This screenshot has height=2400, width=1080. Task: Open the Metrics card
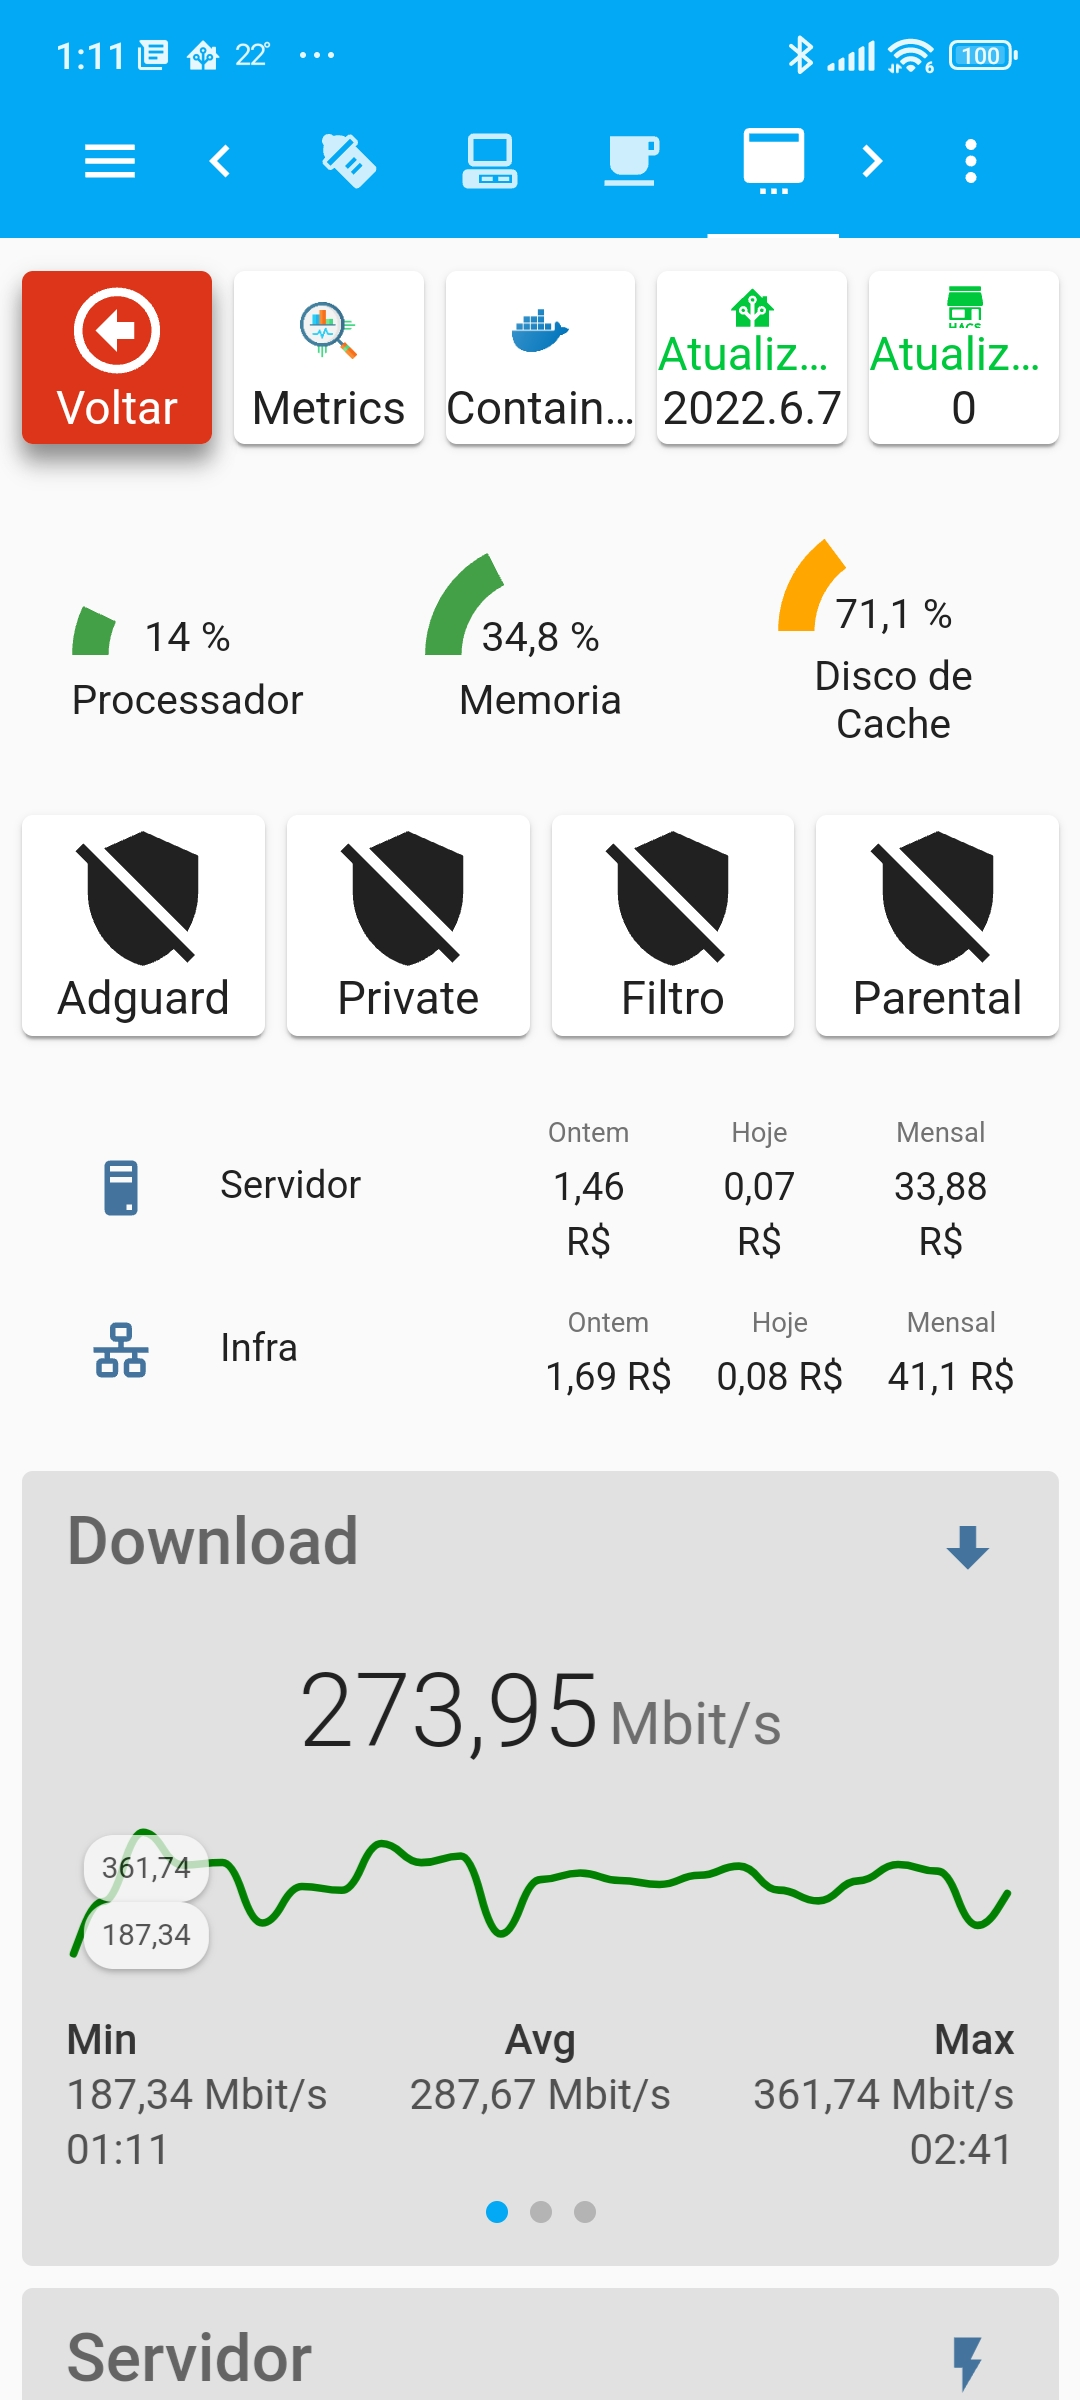click(329, 357)
